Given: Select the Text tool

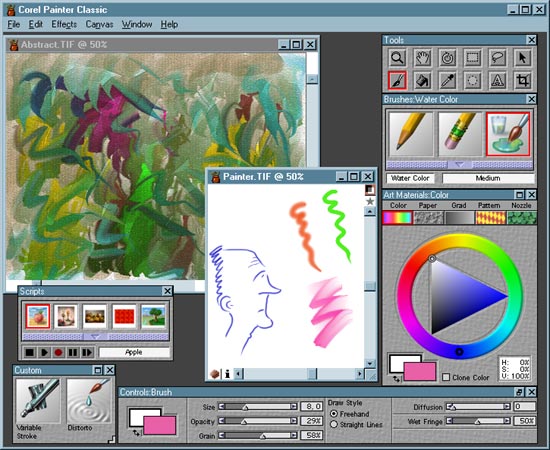Looking at the screenshot, I should point(497,80).
